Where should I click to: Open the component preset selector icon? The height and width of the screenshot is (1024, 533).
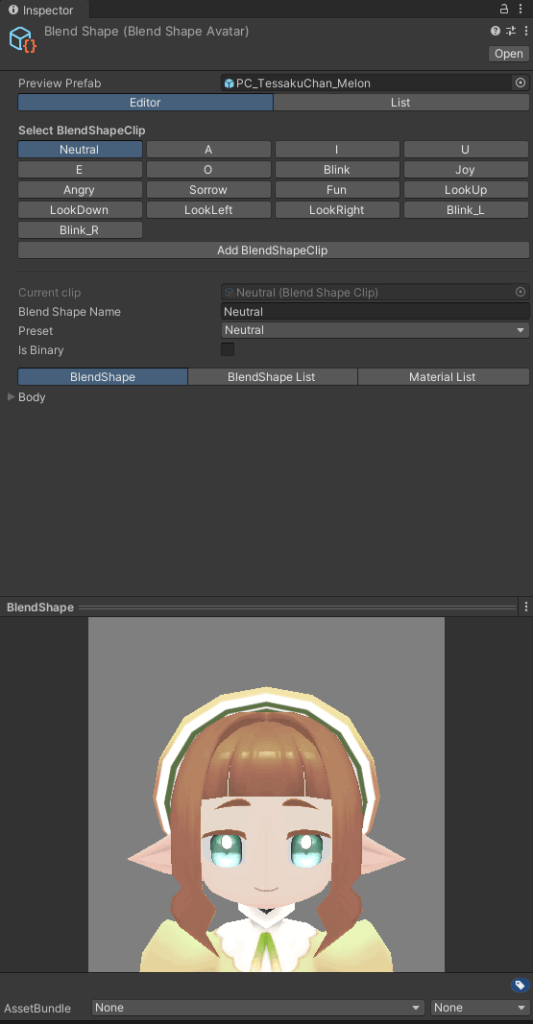[511, 31]
